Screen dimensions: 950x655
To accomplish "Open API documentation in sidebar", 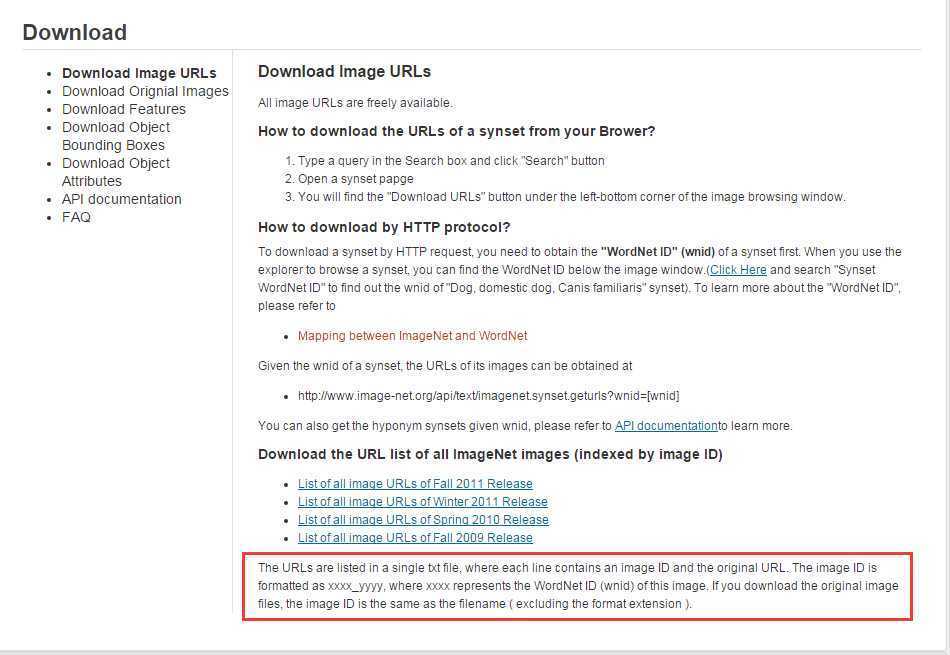I will [x=121, y=199].
